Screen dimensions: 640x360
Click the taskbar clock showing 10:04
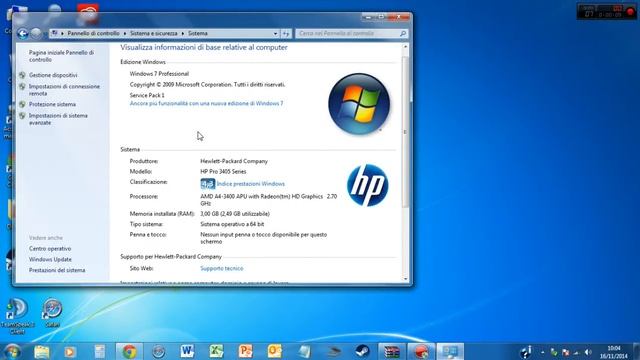(x=614, y=352)
